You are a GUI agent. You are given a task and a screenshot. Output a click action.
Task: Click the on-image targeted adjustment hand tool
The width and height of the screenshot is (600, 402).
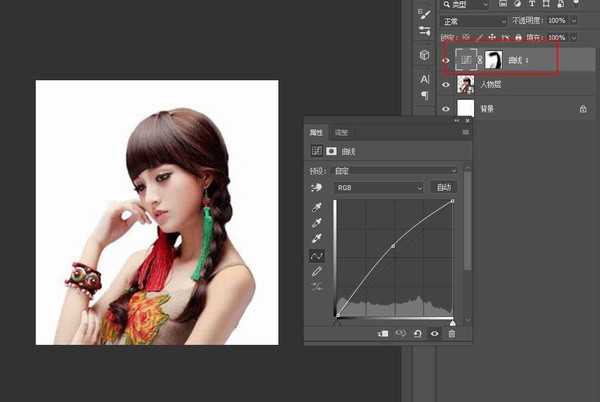[317, 187]
